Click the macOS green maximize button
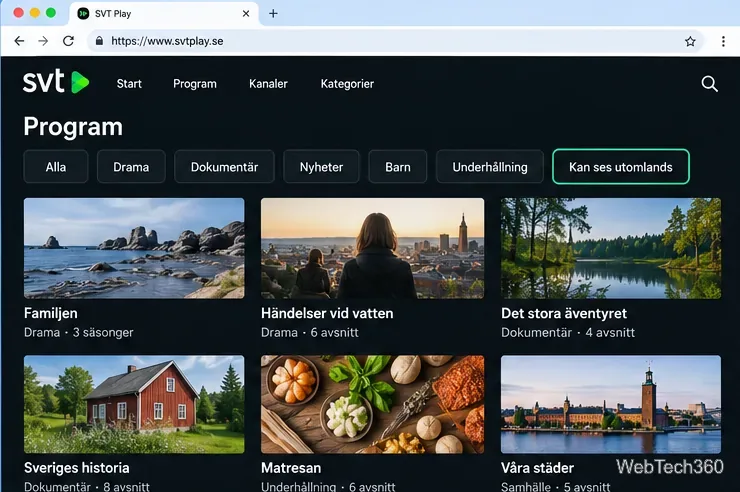 [51, 13]
